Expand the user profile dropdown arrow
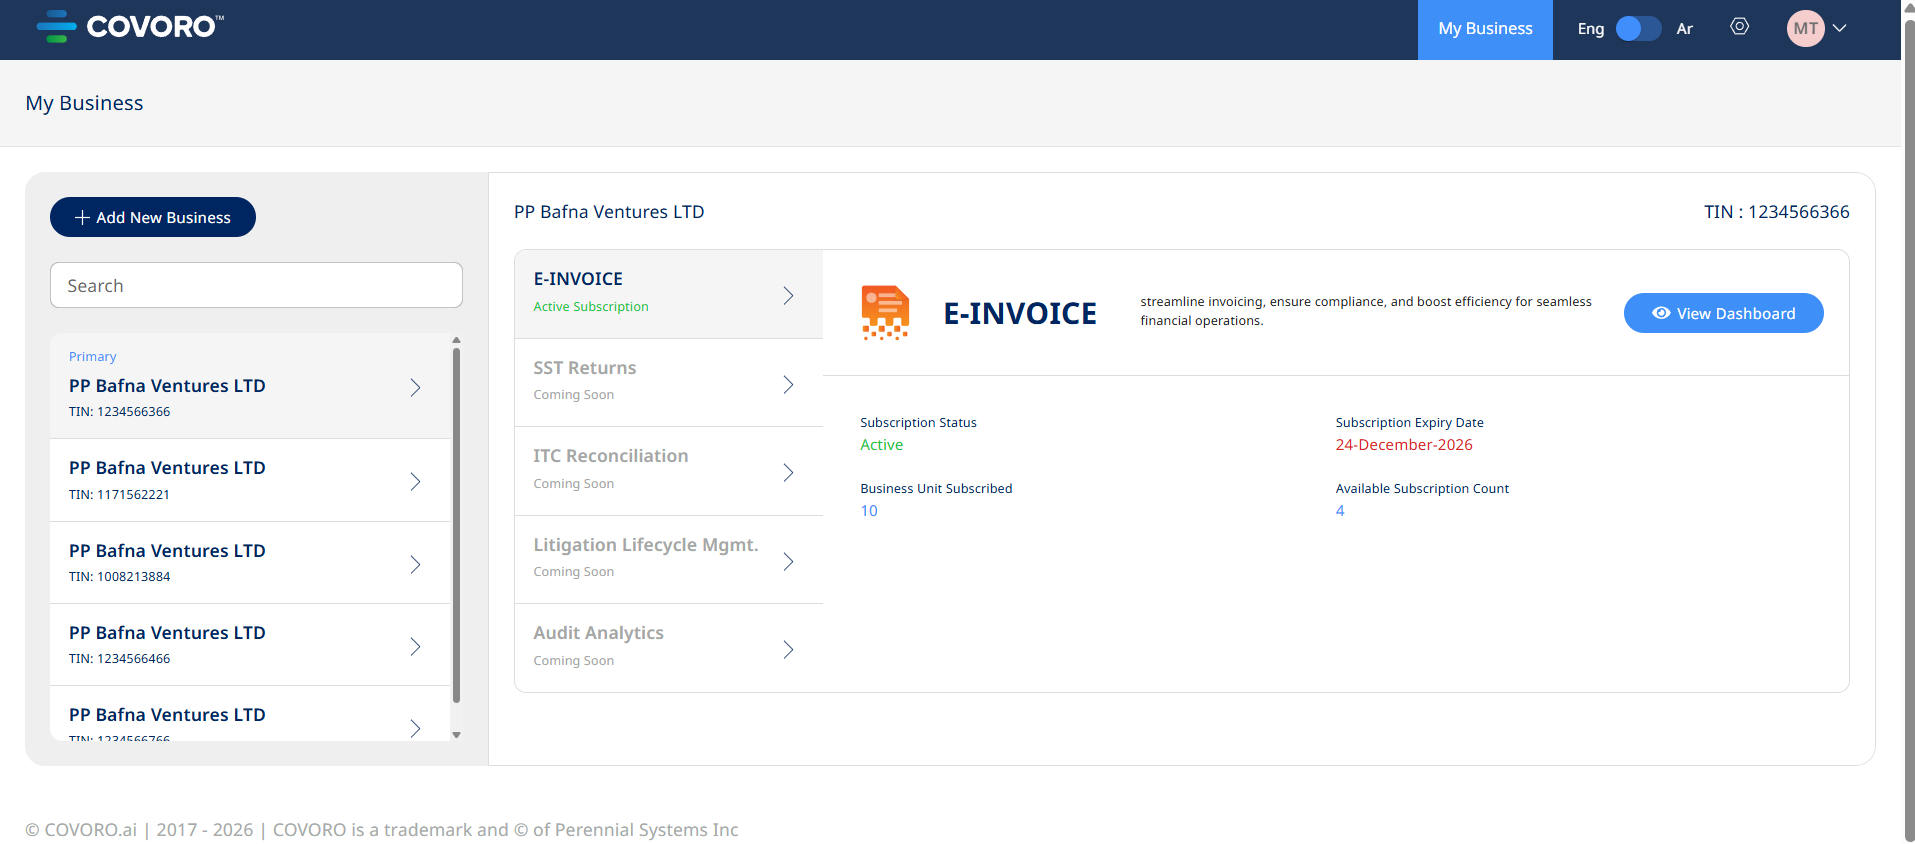Image resolution: width=1915 pixels, height=844 pixels. click(1839, 28)
